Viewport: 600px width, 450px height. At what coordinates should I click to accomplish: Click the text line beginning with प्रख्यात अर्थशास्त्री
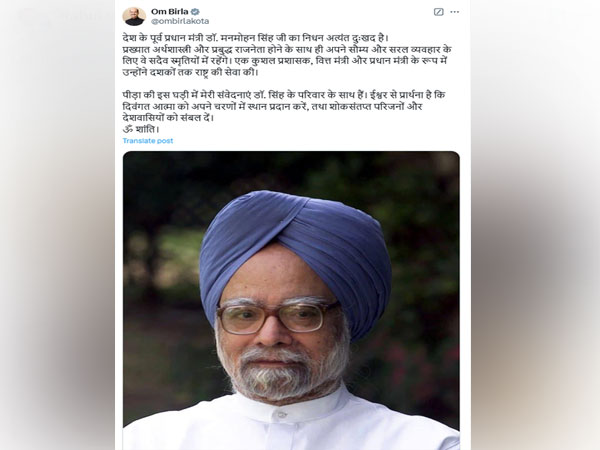[x=287, y=50]
